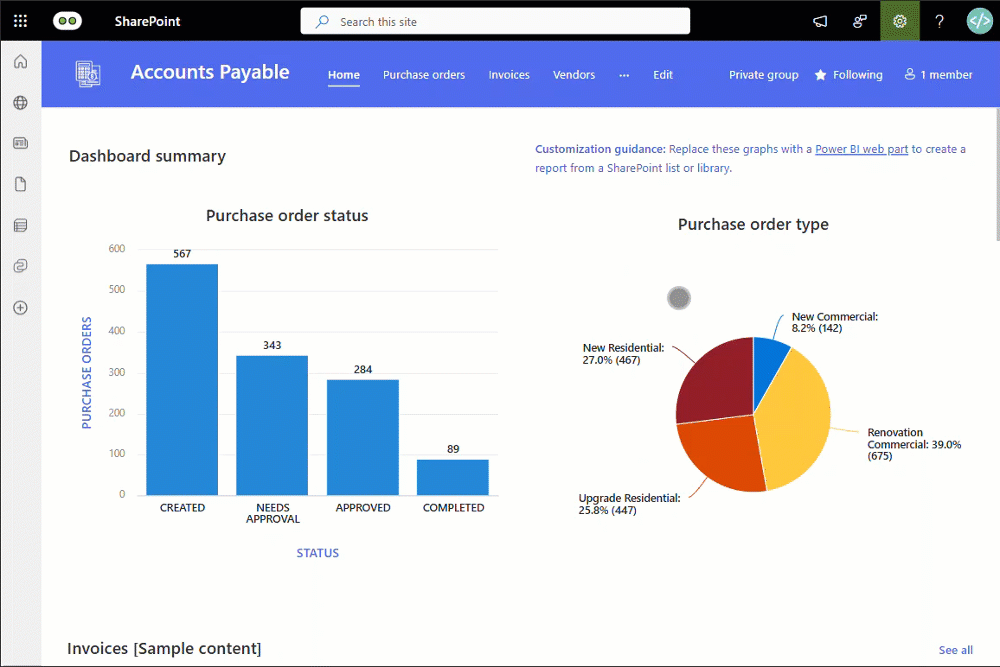Click the APPROVED bar in chart
Screen dimensions: 1000x667
pos(363,437)
